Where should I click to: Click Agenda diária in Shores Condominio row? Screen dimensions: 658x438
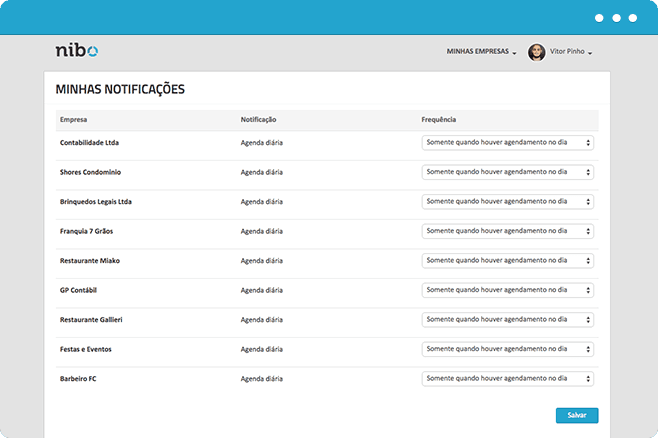pyautogui.click(x=261, y=172)
